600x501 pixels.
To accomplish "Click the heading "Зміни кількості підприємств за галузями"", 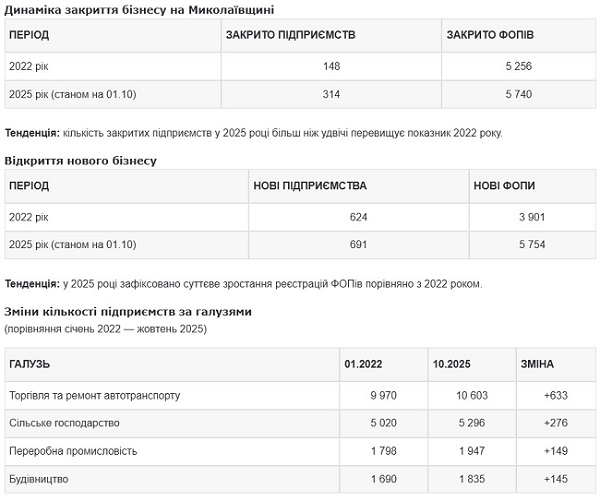I will point(128,312).
